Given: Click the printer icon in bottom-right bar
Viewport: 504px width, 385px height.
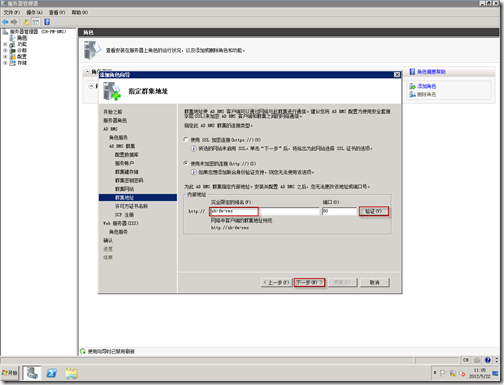Looking at the screenshot, I should click(477, 360).
